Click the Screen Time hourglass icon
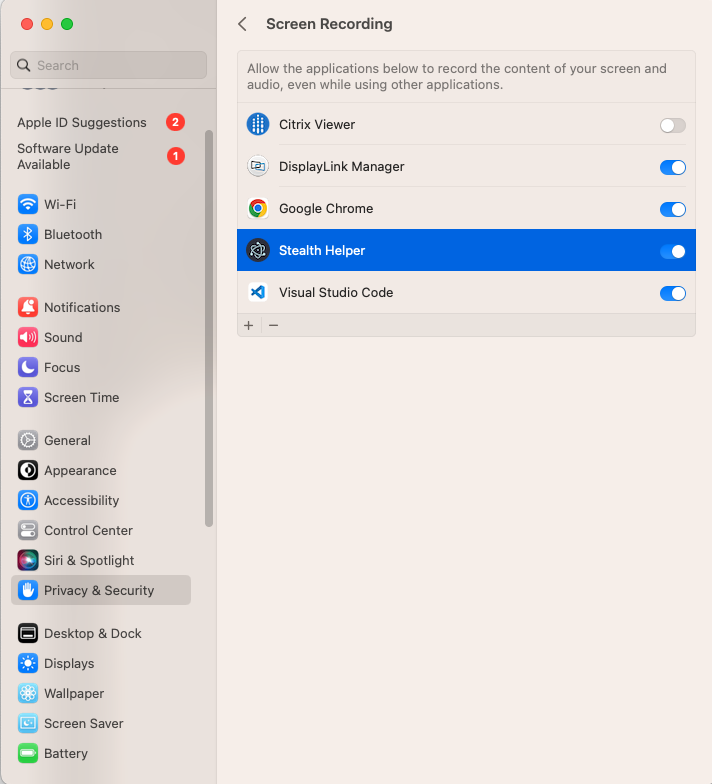 click(28, 398)
